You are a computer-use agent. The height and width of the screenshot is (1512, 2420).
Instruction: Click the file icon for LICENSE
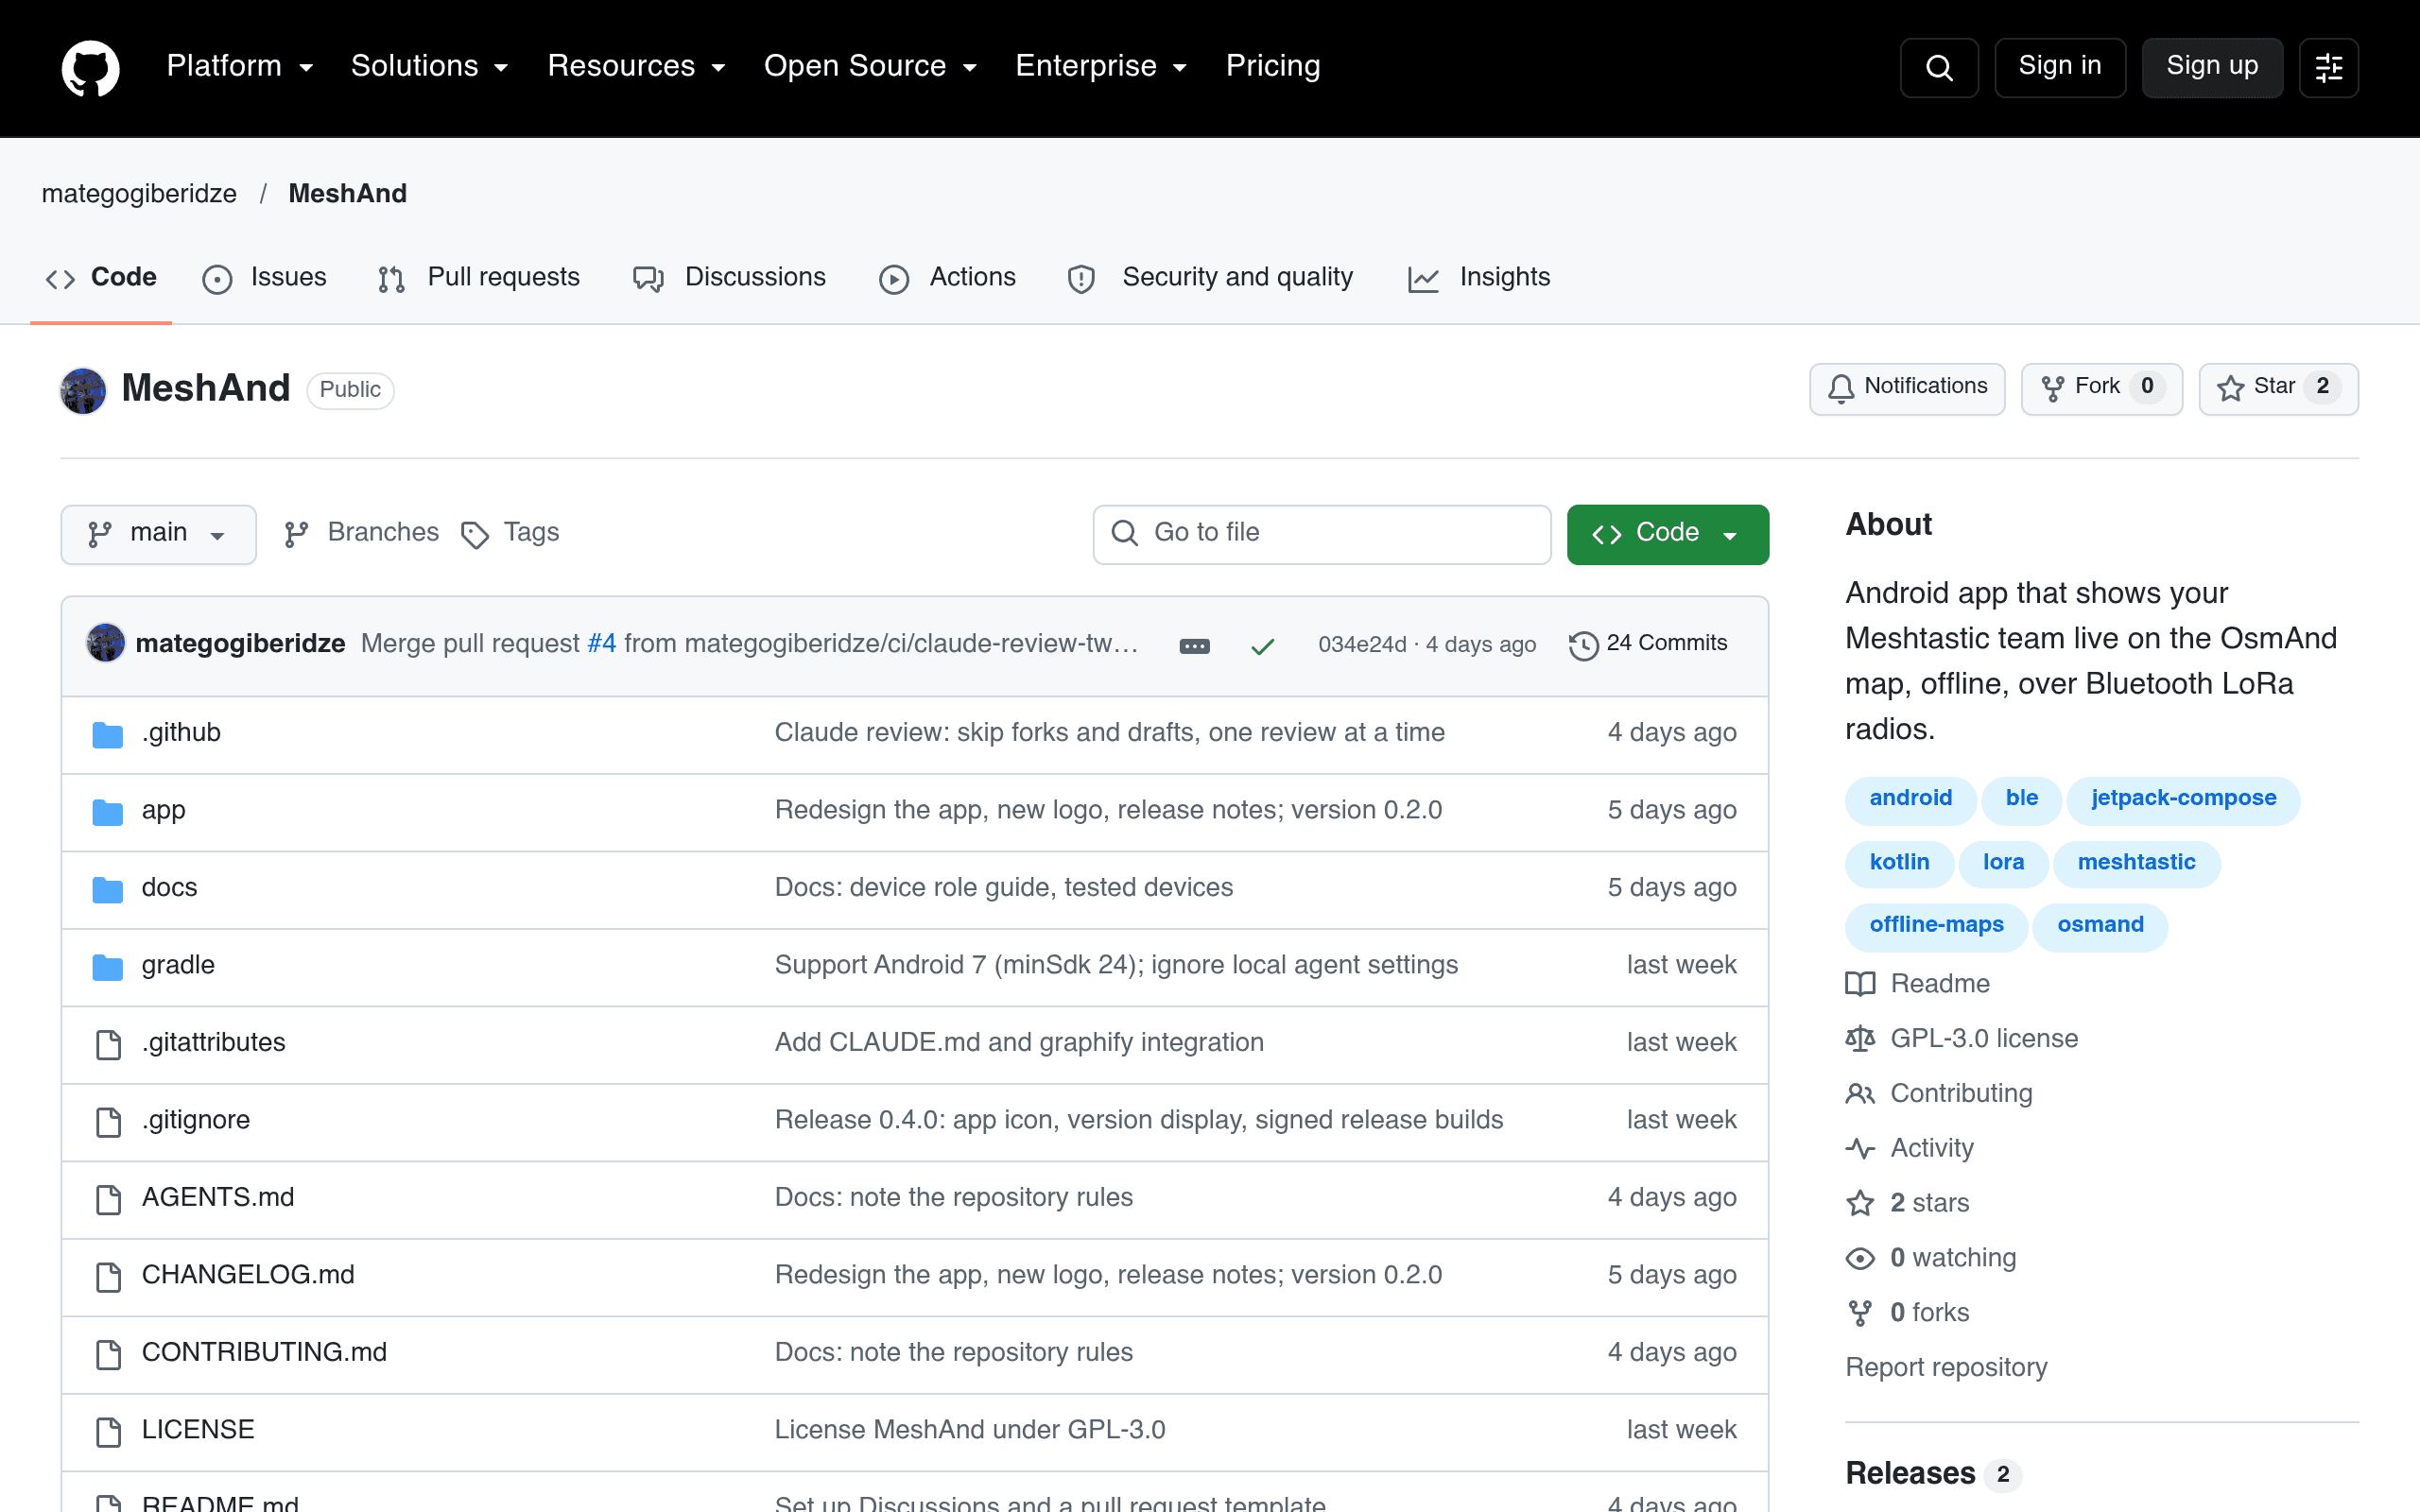pyautogui.click(x=108, y=1431)
